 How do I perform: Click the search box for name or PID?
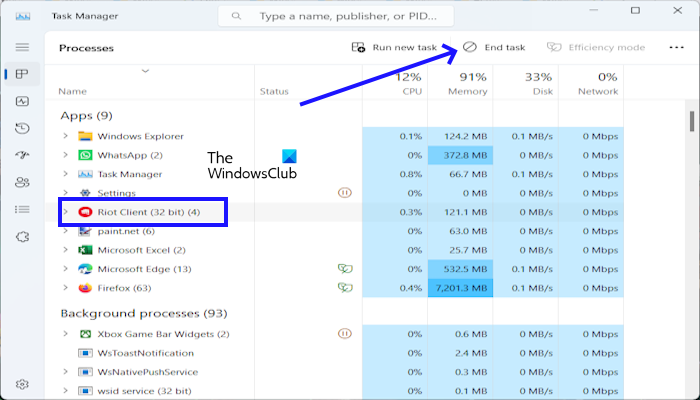click(x=336, y=17)
